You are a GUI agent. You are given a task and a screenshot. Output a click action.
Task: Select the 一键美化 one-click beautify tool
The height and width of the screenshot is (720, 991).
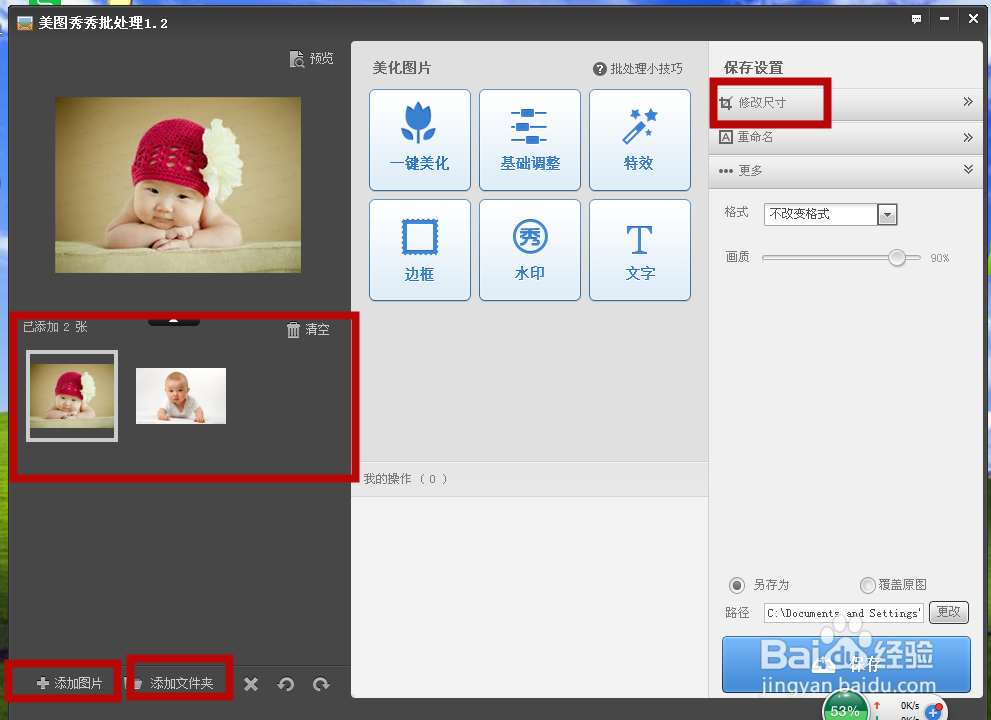(419, 140)
